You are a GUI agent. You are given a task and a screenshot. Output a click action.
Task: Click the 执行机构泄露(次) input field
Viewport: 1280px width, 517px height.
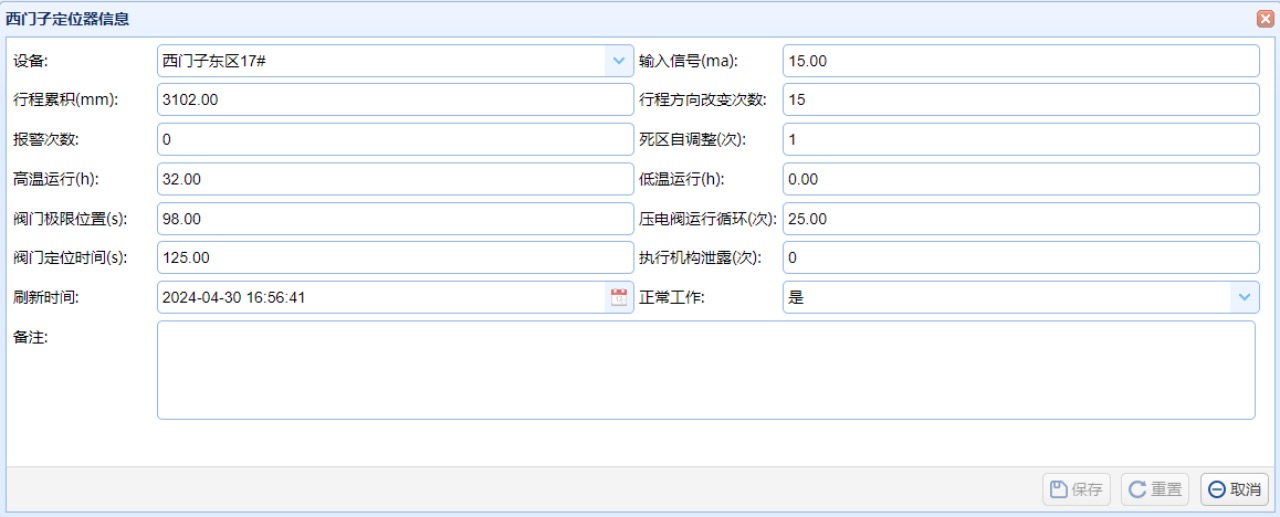(x=1020, y=258)
